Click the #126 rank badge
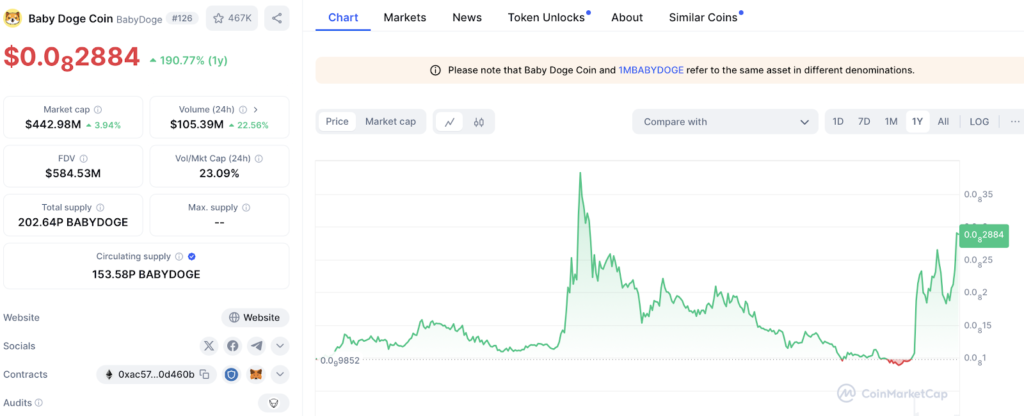This screenshot has width=1024, height=416. [x=182, y=18]
